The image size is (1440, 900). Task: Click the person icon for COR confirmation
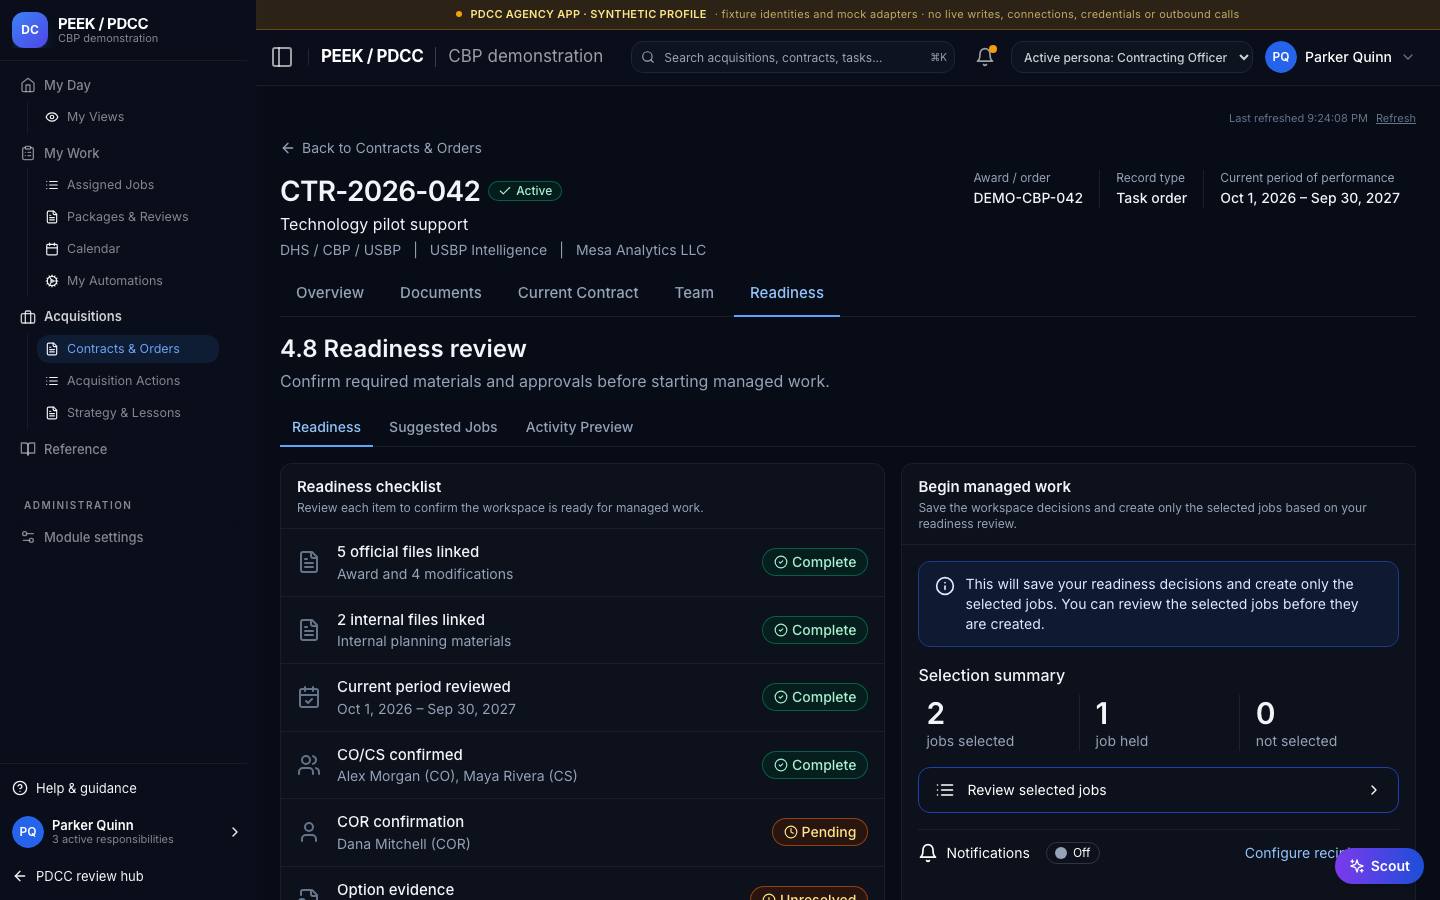(x=309, y=832)
